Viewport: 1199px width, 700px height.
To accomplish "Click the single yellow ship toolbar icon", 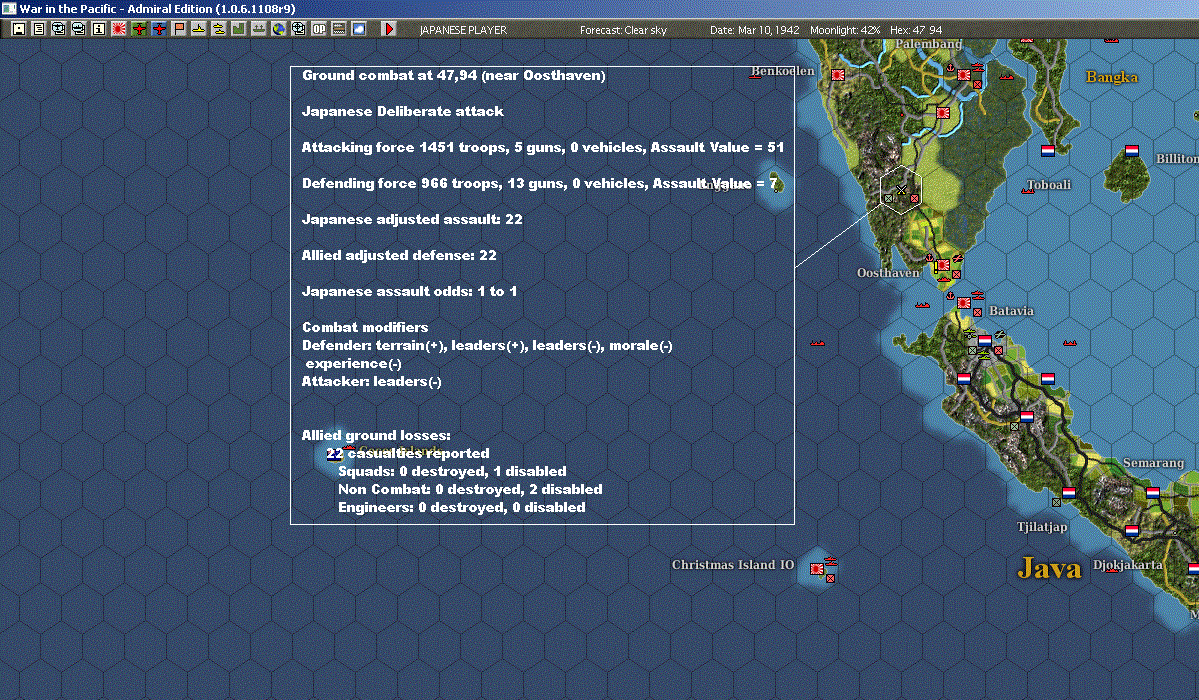I will coord(199,29).
